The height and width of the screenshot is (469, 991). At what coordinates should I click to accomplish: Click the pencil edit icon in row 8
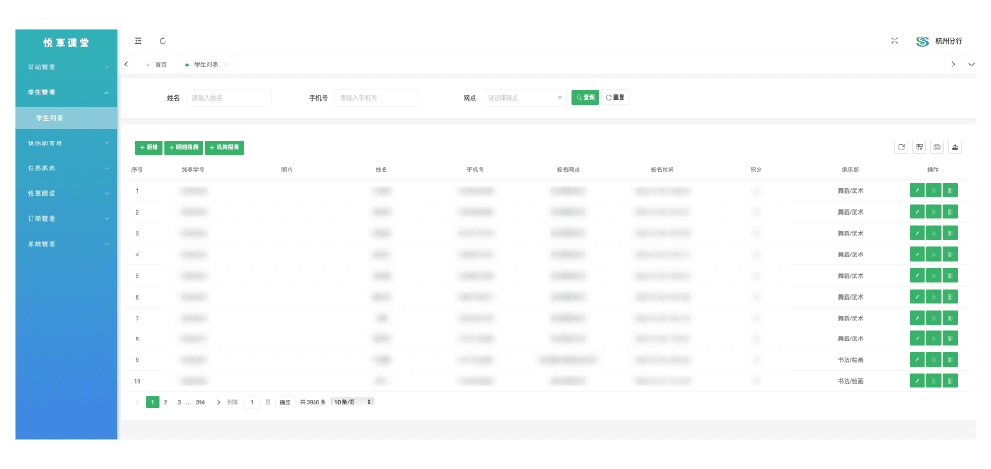(x=917, y=338)
